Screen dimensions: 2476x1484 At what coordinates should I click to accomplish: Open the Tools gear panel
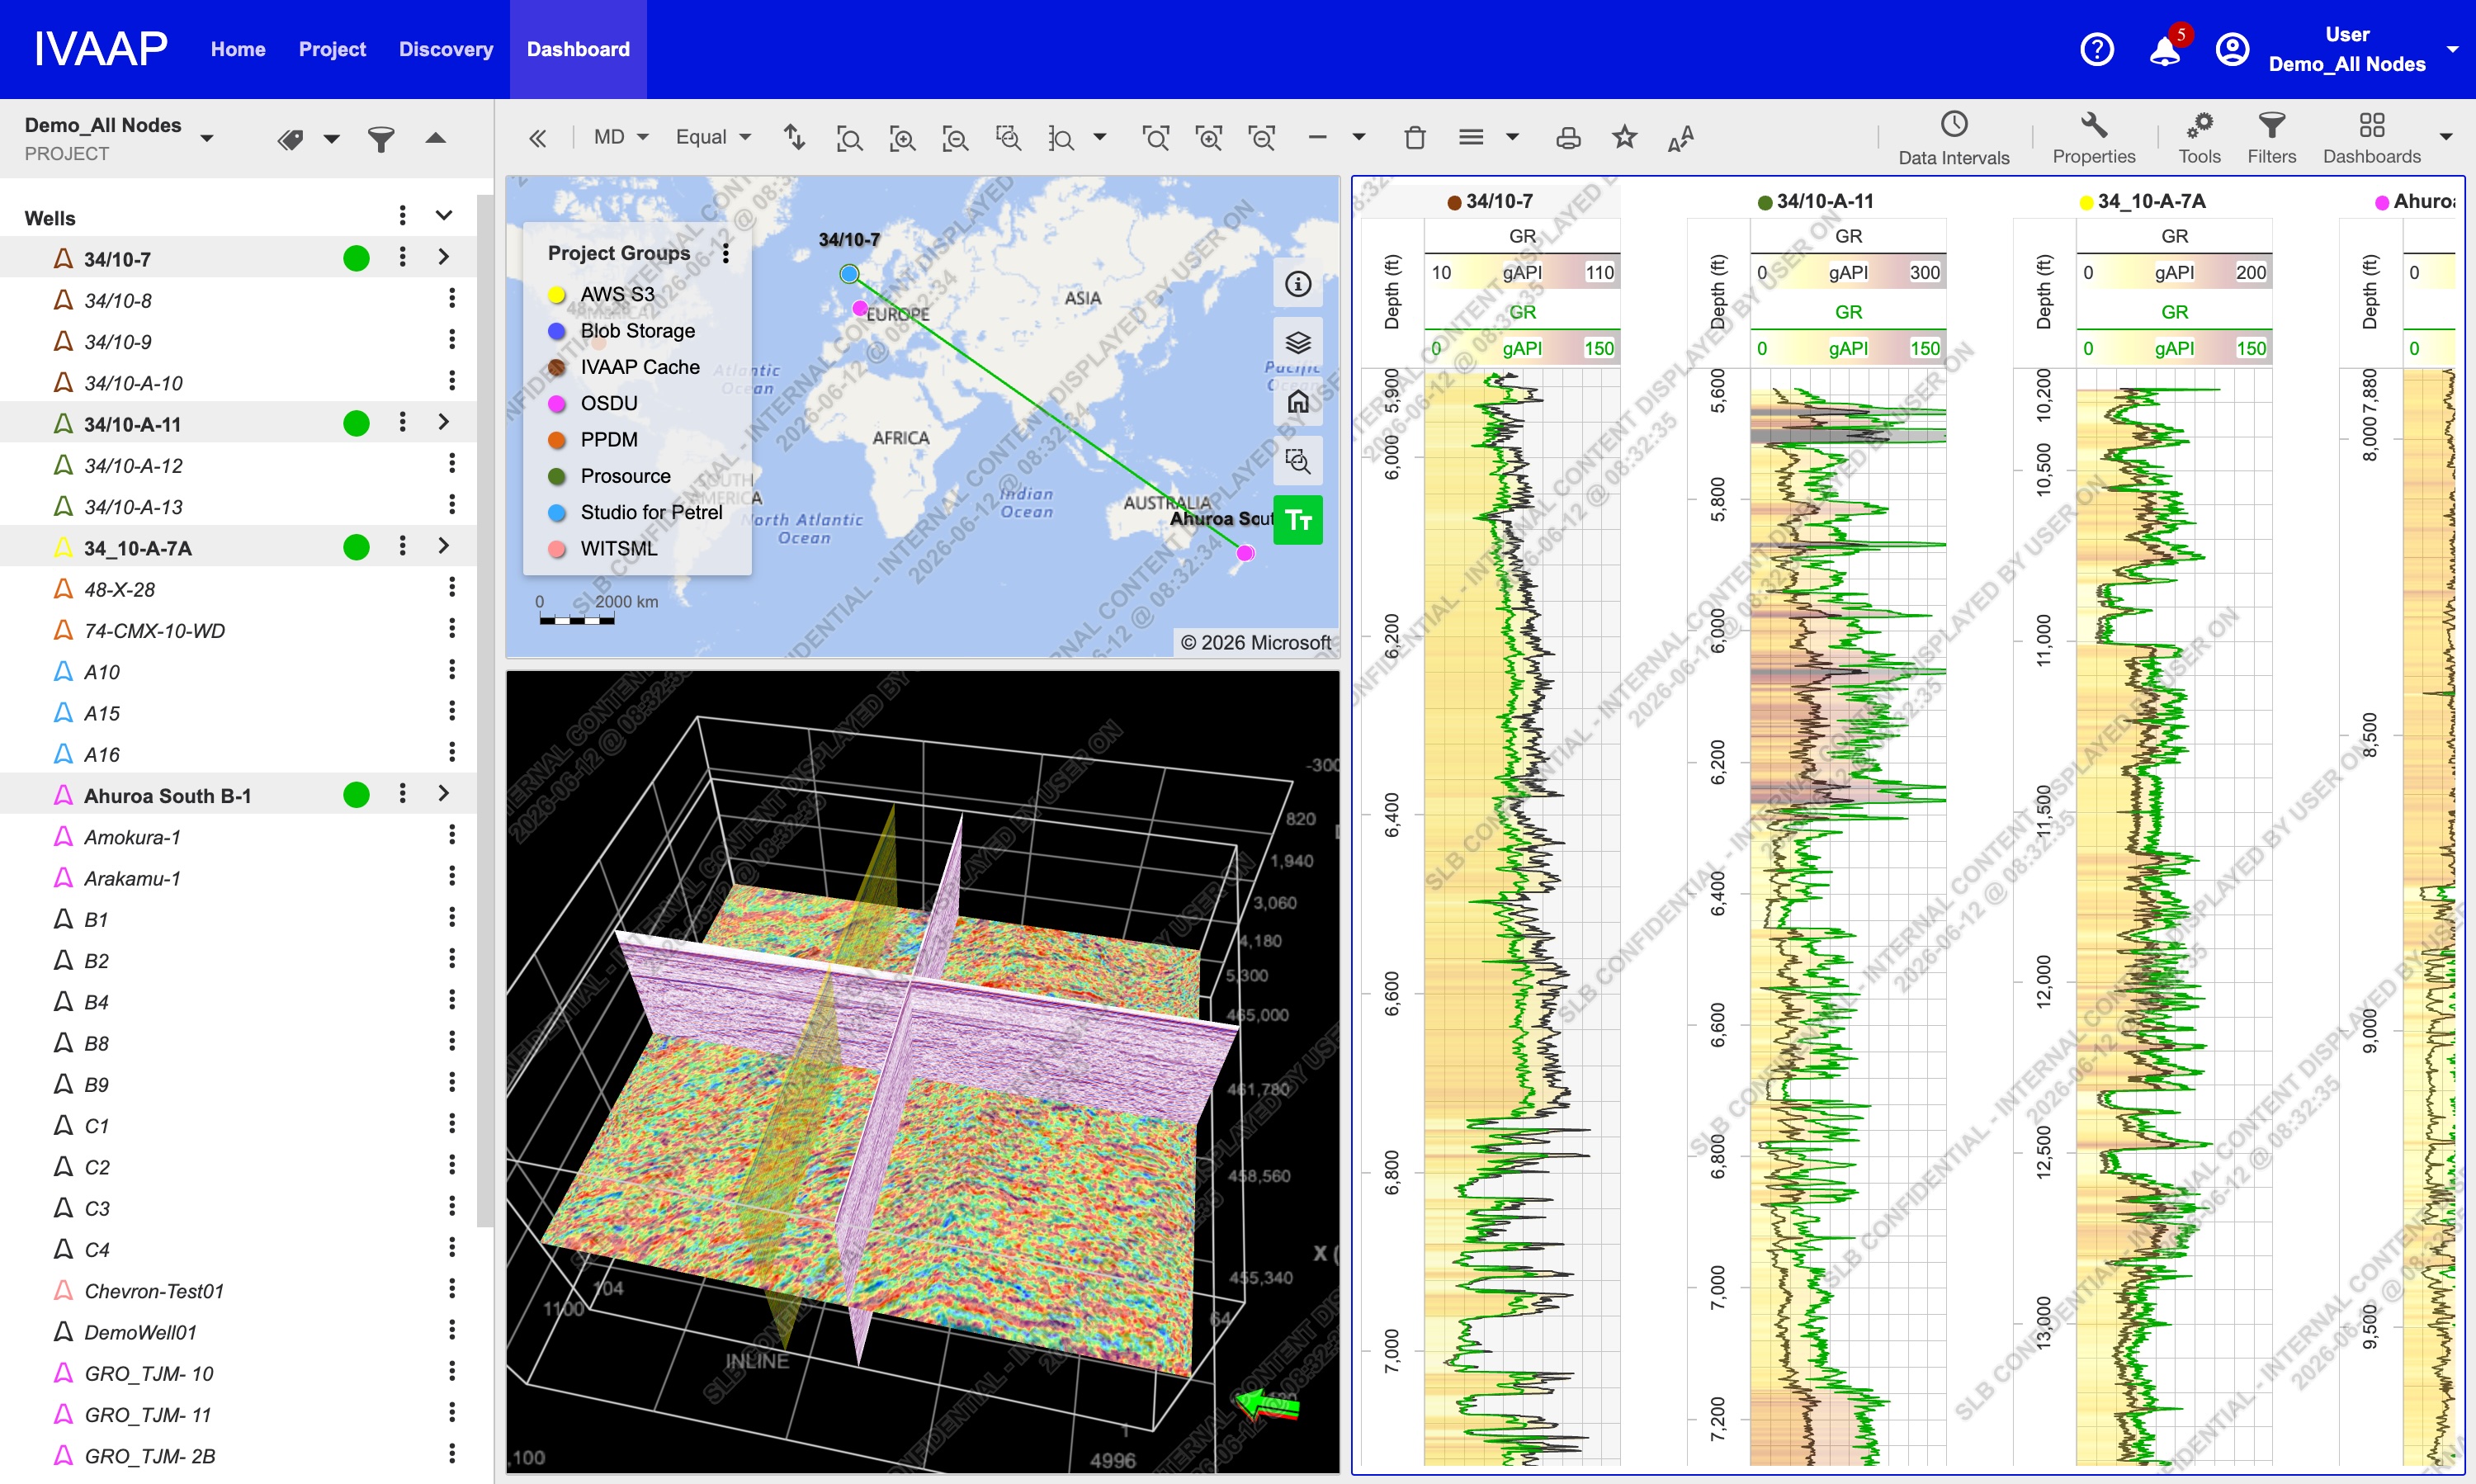pyautogui.click(x=2199, y=139)
